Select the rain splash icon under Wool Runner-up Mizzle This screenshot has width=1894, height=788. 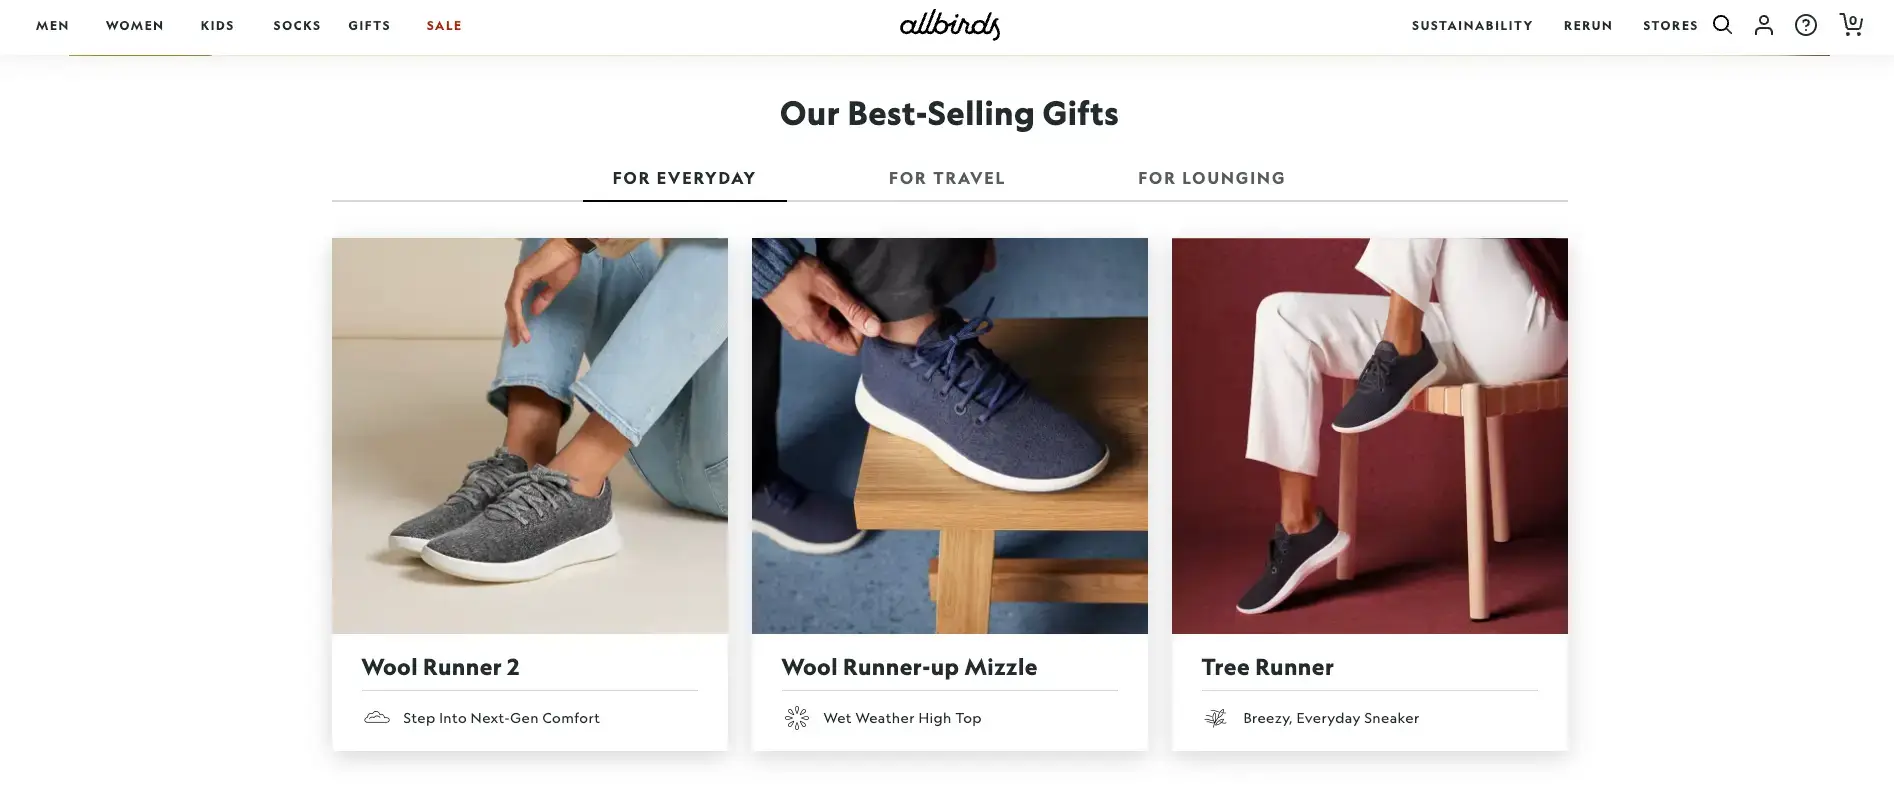tap(797, 717)
